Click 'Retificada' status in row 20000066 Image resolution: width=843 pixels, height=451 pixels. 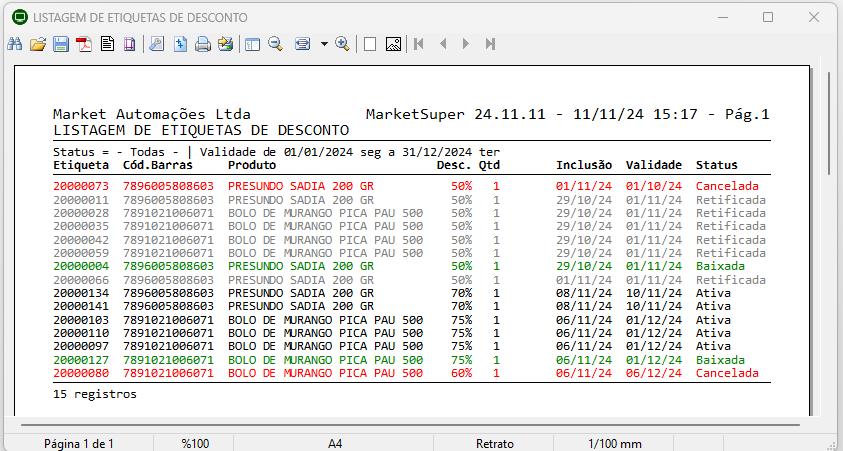click(731, 280)
